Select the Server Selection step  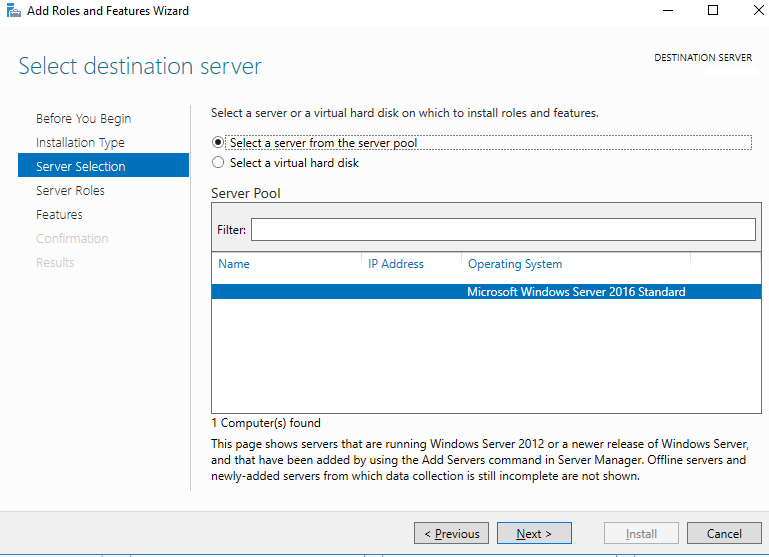tap(103, 165)
